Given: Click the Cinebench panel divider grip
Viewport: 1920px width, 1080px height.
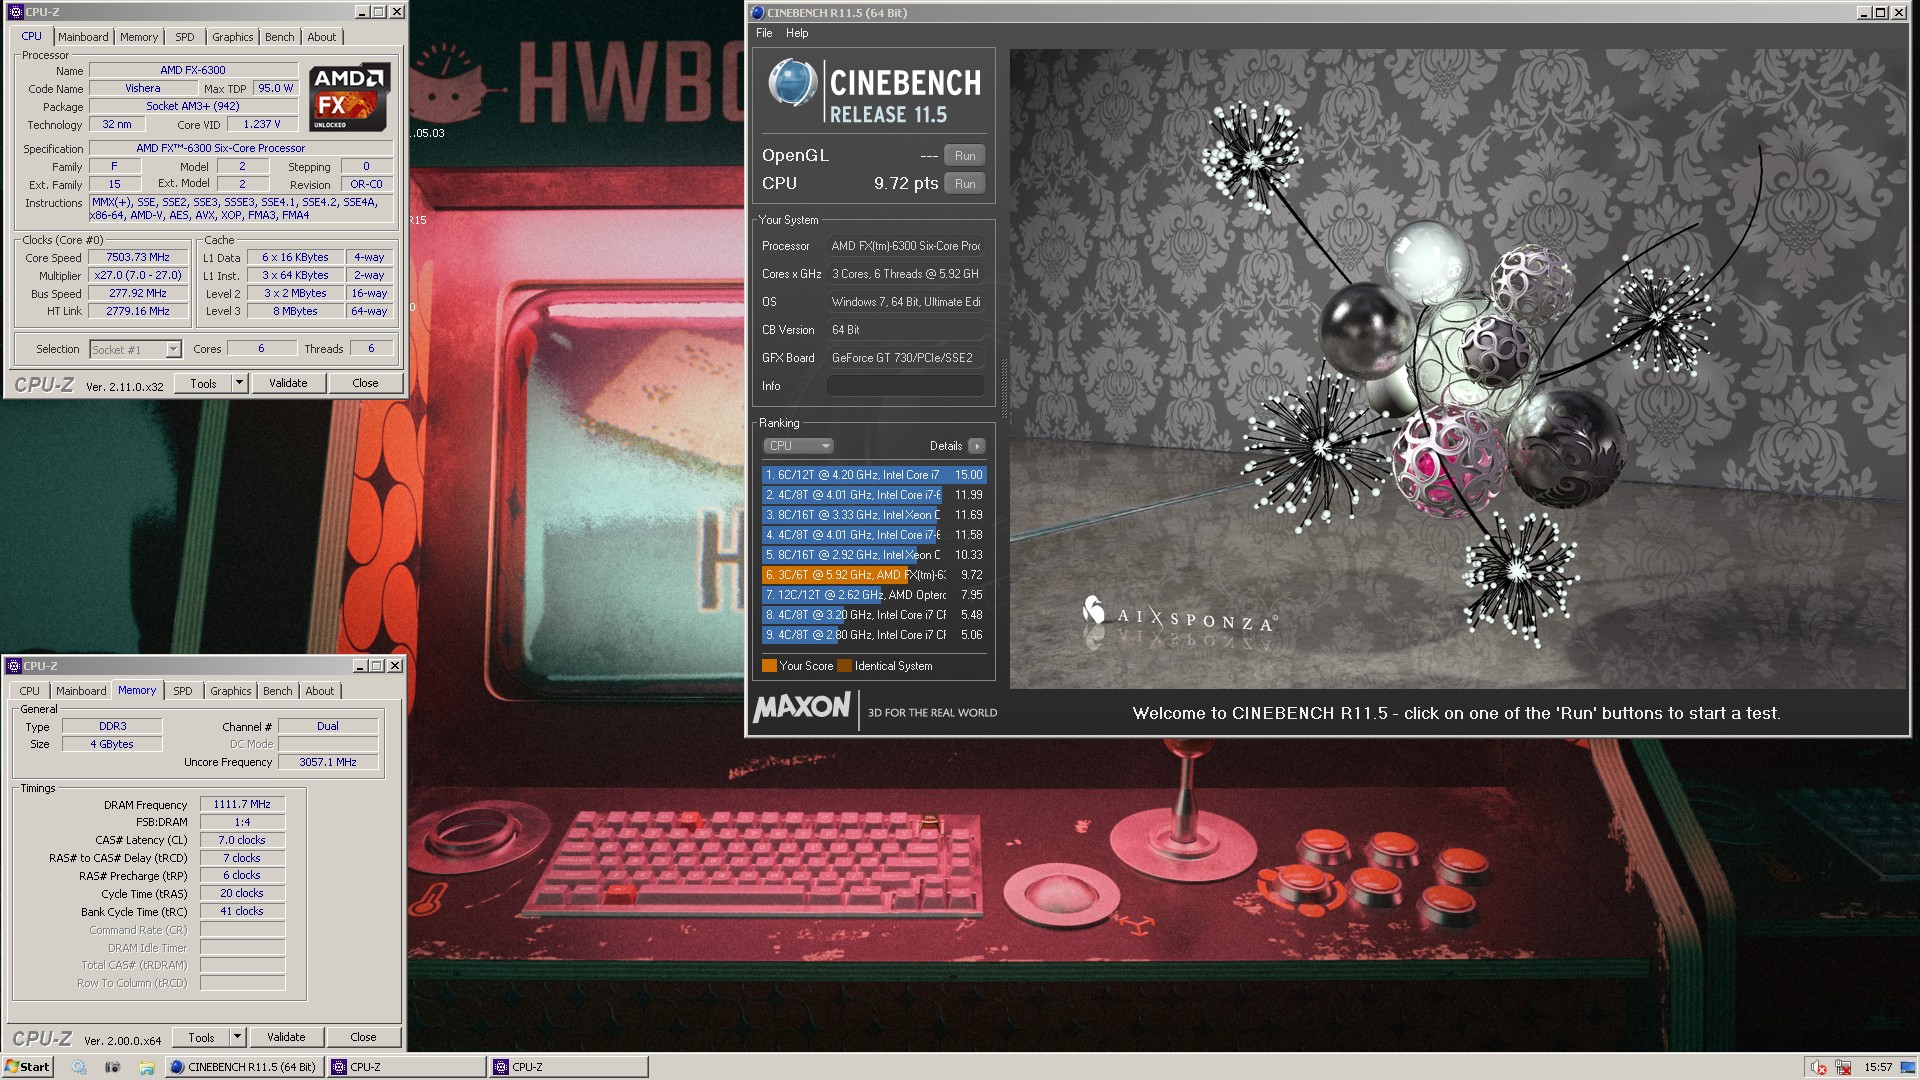Looking at the screenshot, I should (x=1003, y=389).
